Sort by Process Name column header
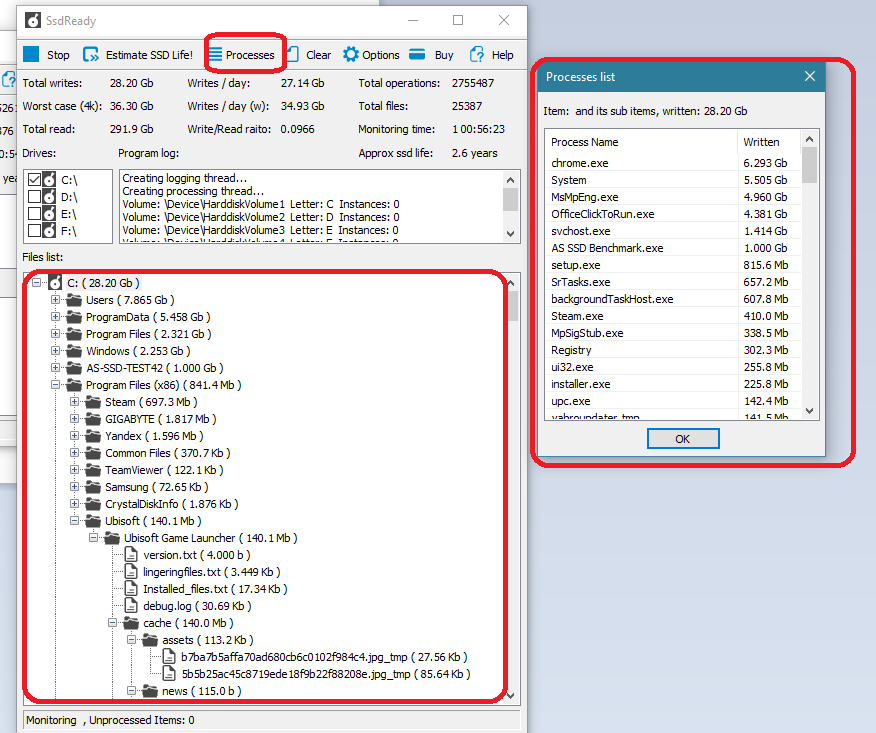Screen dimensions: 876x733 click(642, 142)
